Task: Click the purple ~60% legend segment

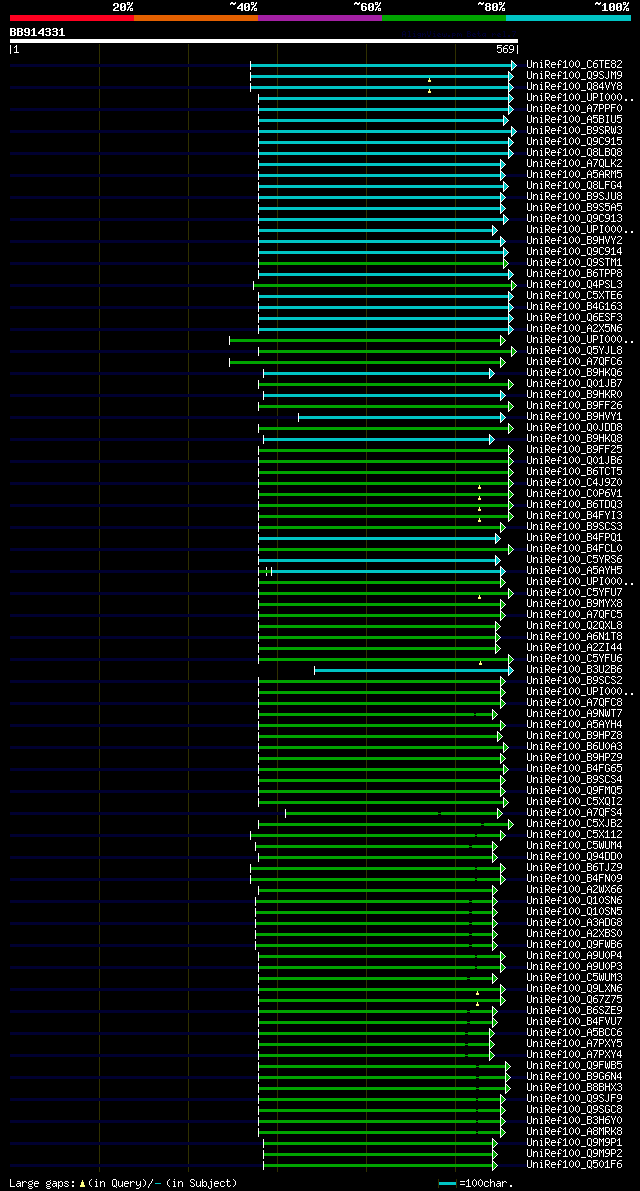Action: [320, 17]
